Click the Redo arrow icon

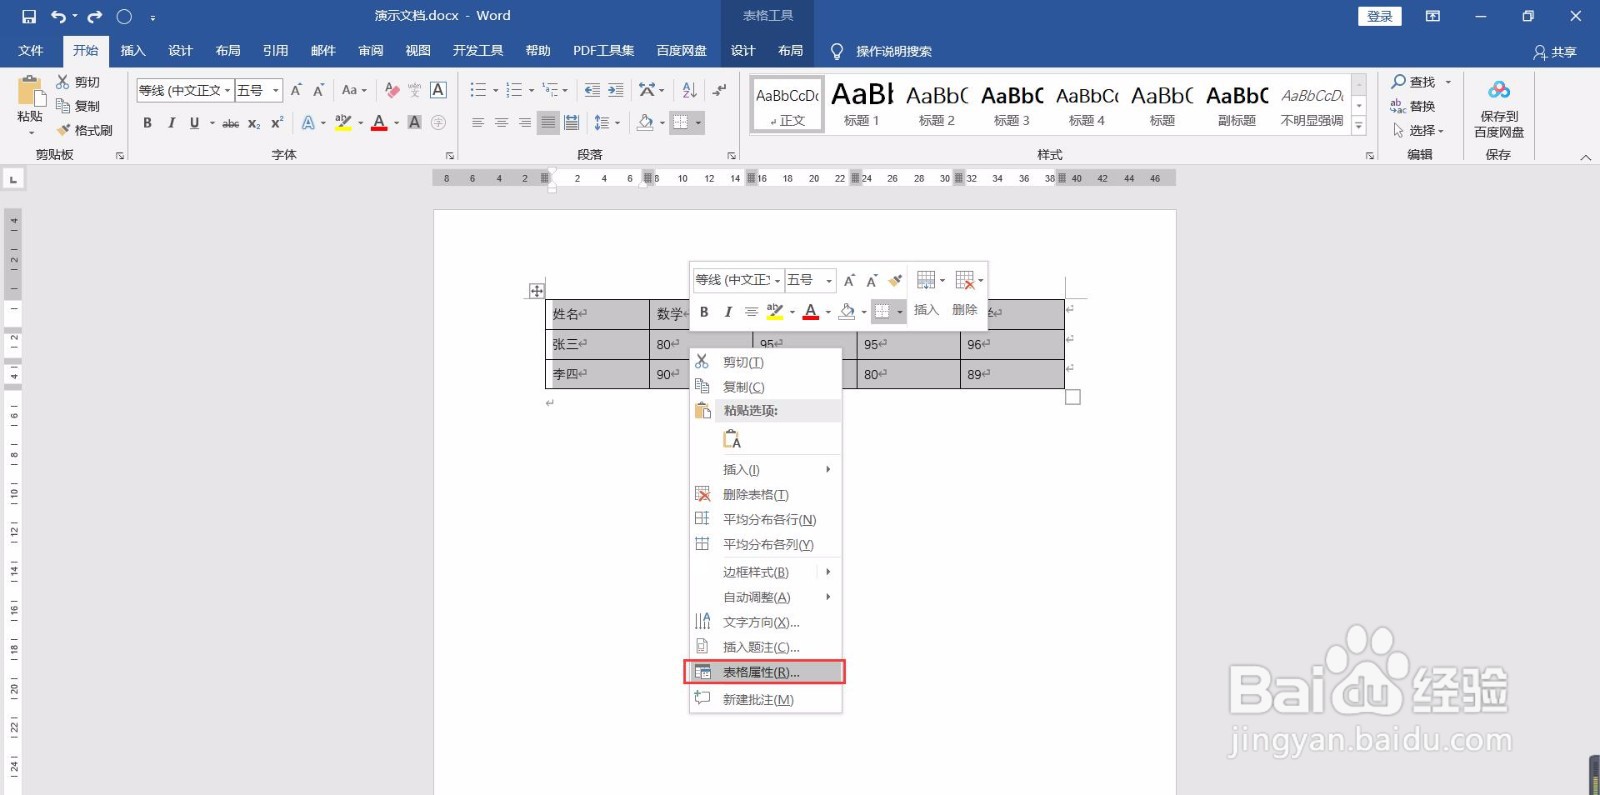tap(95, 16)
